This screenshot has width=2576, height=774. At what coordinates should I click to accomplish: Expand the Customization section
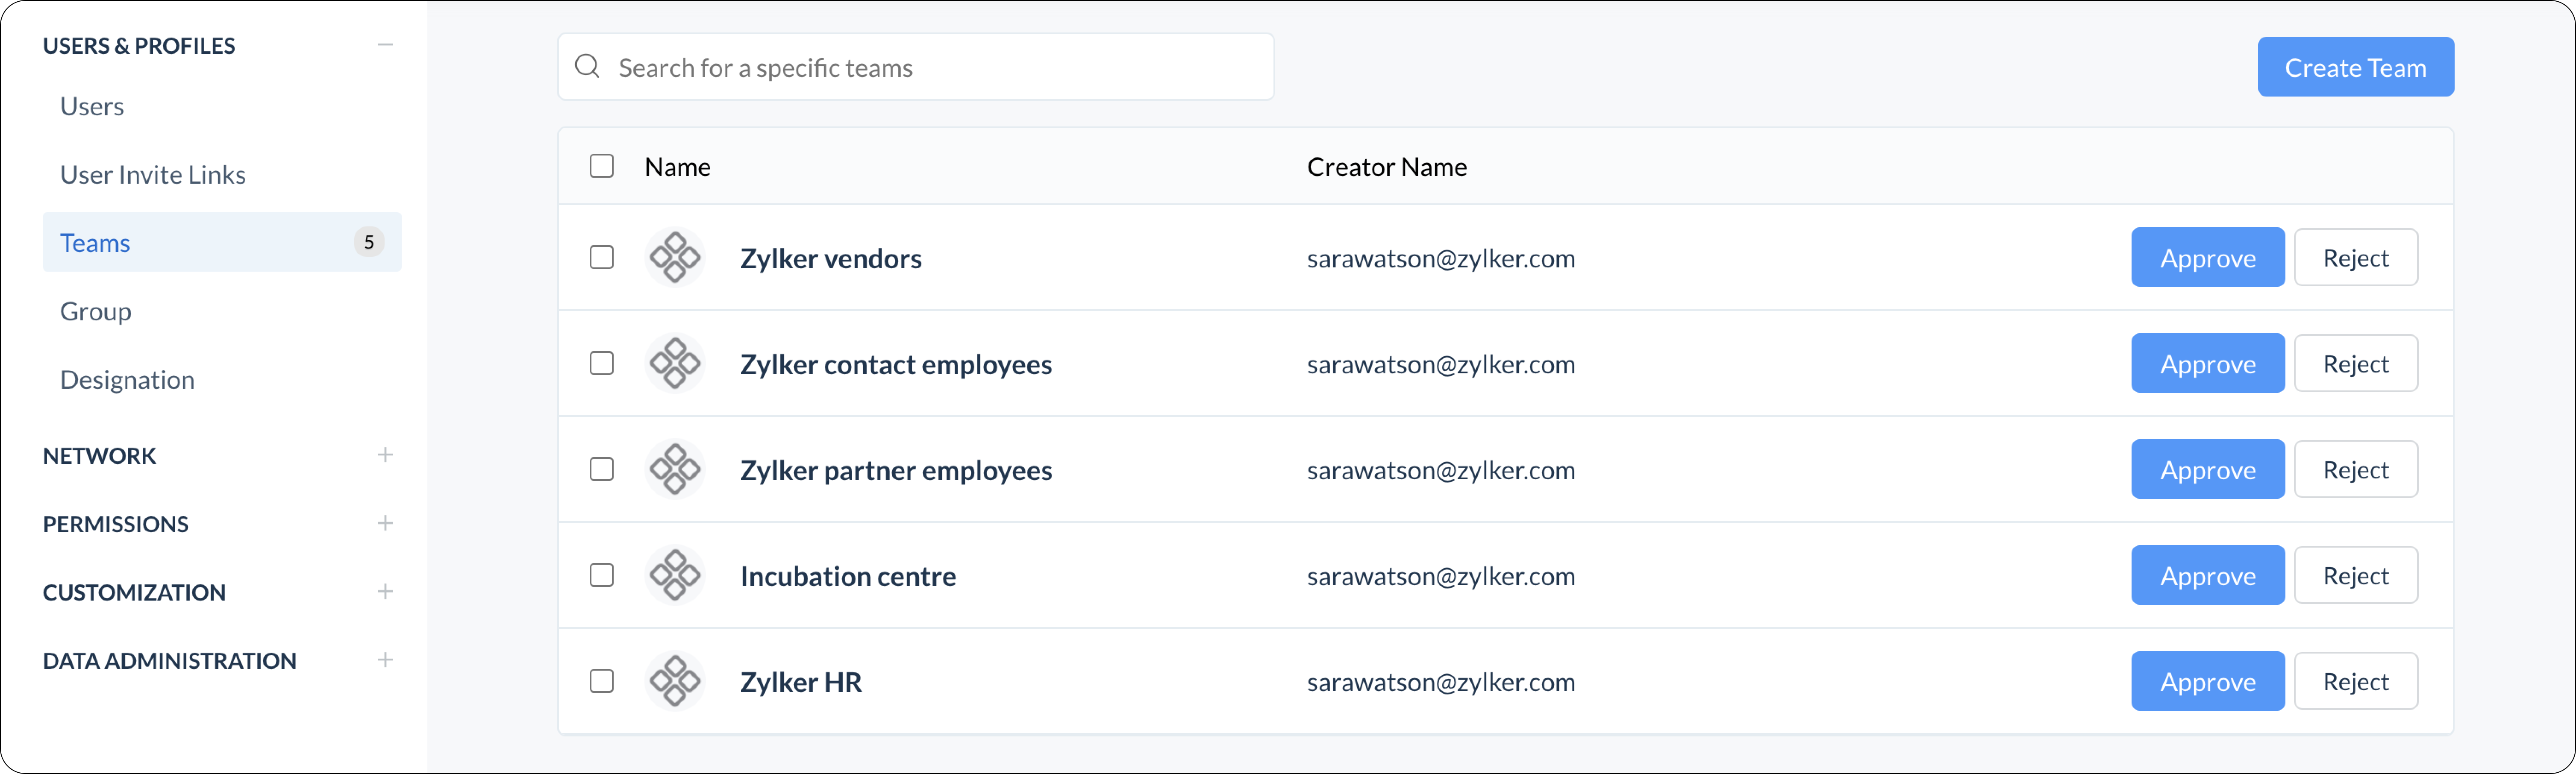coord(385,592)
